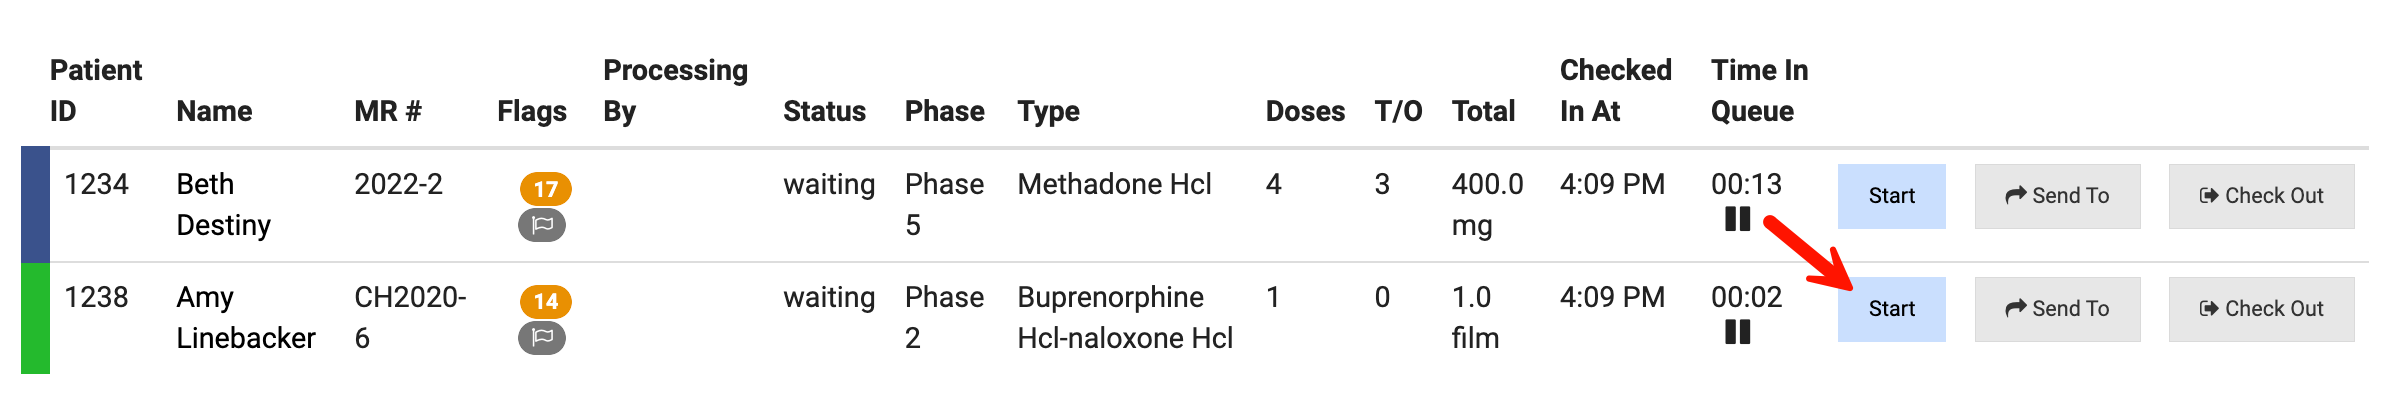
Task: Click the blue color bar beside patient 1234
Action: coord(35,205)
